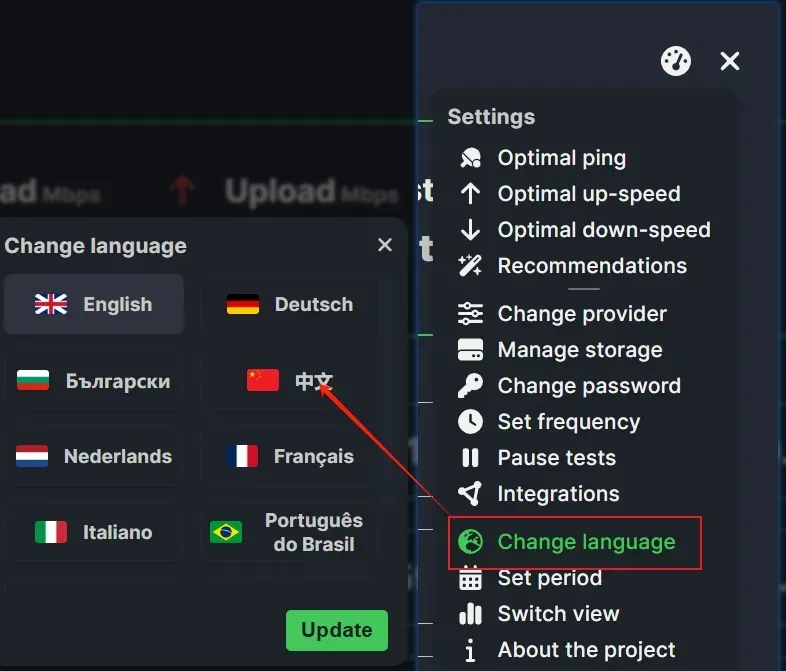Click the key icon for Change password
This screenshot has width=786, height=671.
coord(470,386)
